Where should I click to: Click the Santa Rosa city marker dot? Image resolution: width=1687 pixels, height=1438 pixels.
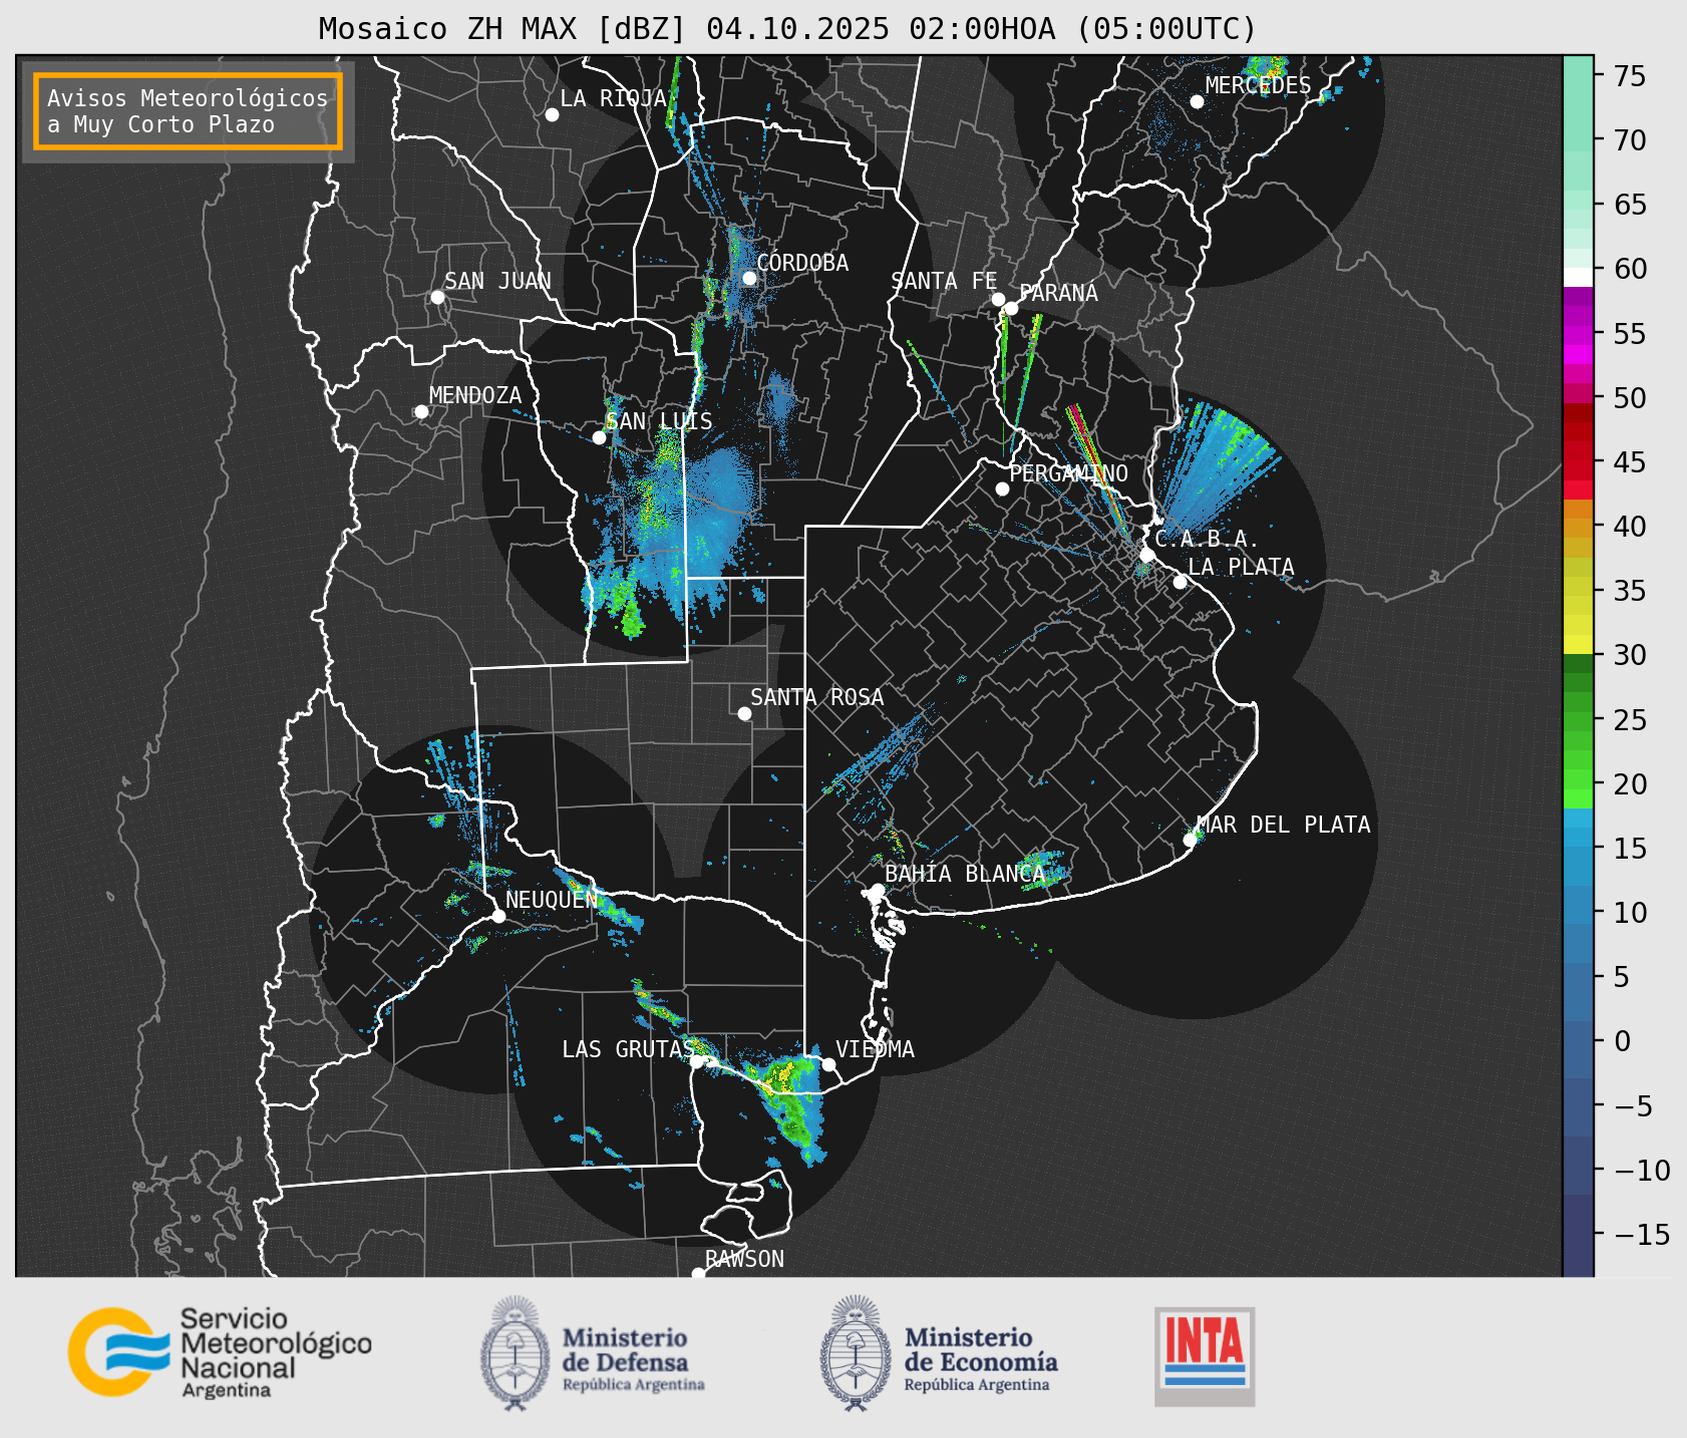pyautogui.click(x=744, y=713)
